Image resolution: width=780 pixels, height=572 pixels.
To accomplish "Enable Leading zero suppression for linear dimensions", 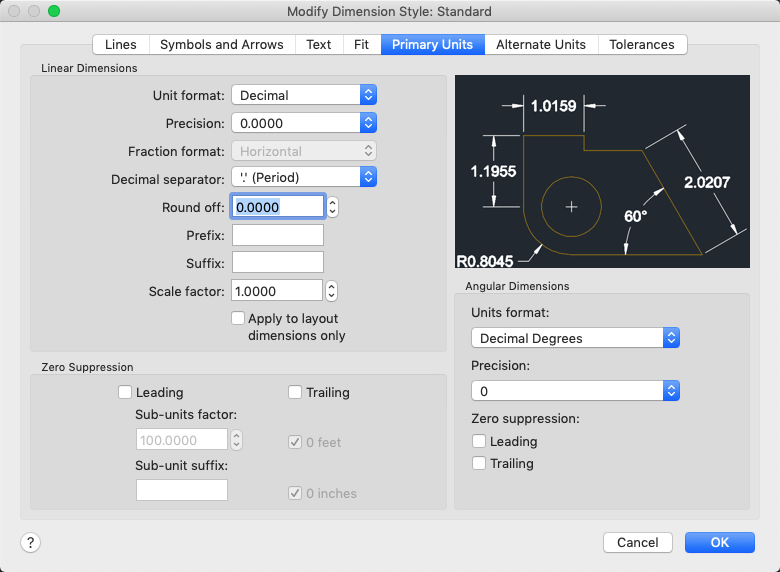I will pyautogui.click(x=126, y=393).
